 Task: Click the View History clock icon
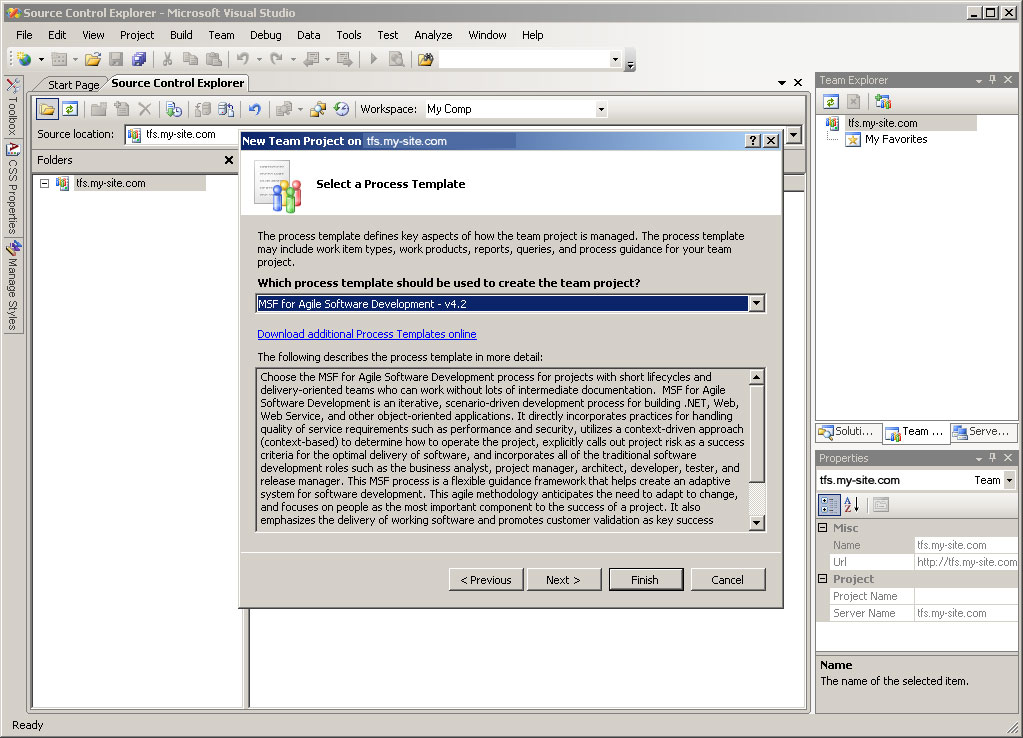point(341,109)
